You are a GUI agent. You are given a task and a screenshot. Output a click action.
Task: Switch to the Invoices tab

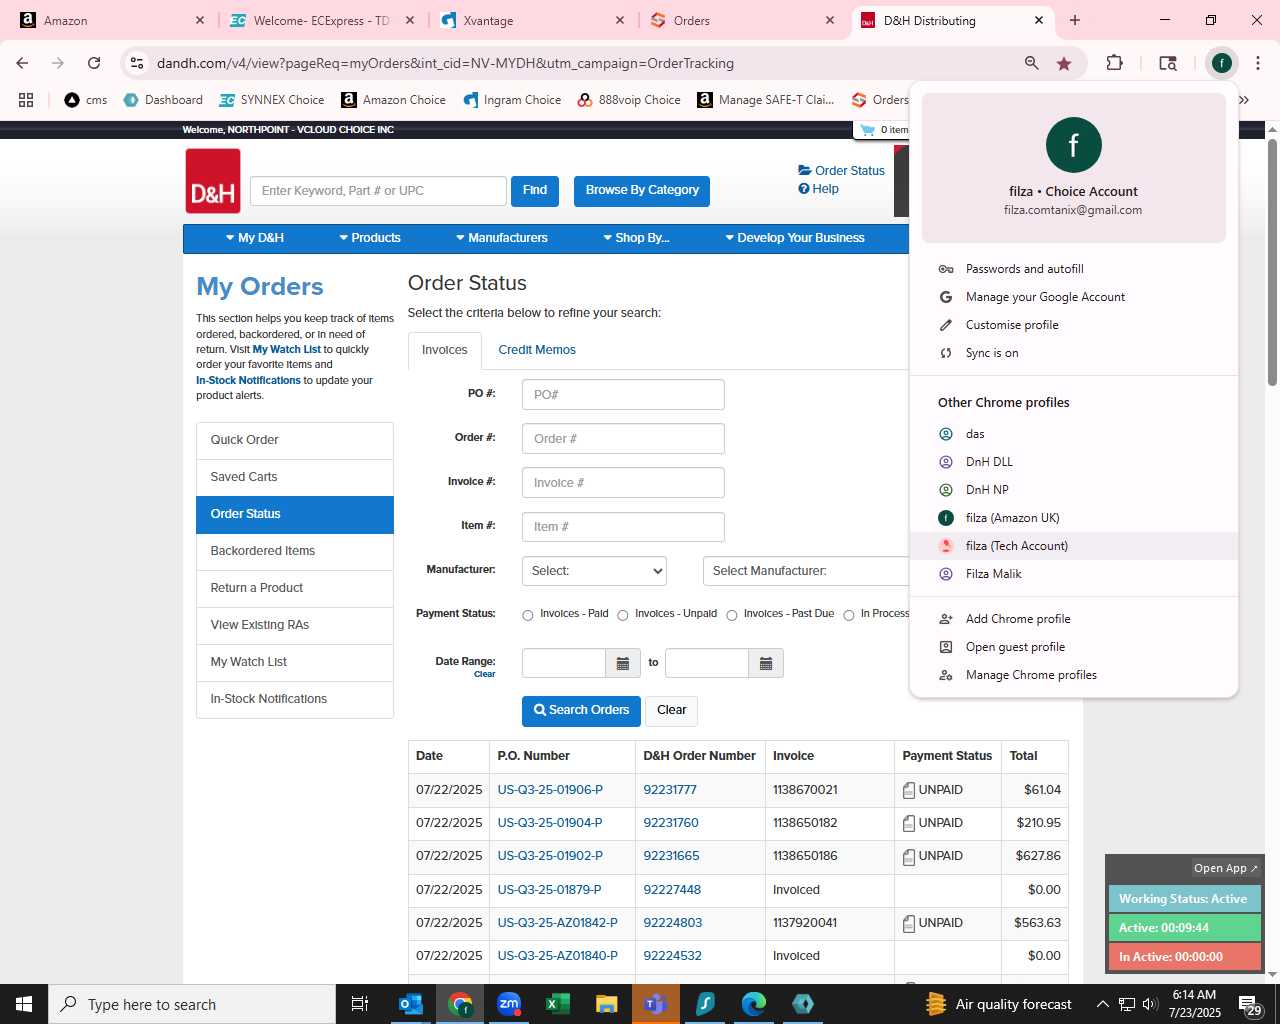click(x=445, y=350)
